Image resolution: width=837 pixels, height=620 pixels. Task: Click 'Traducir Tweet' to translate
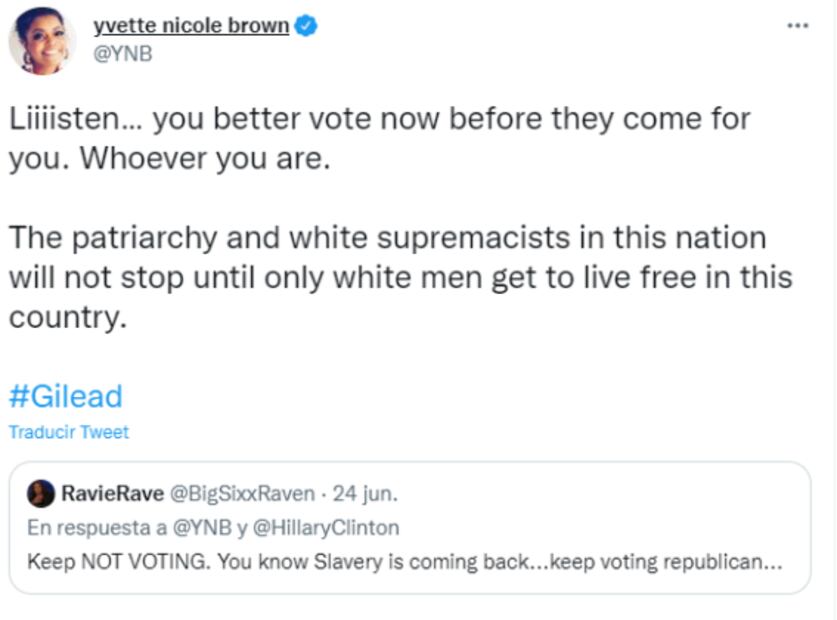(69, 432)
